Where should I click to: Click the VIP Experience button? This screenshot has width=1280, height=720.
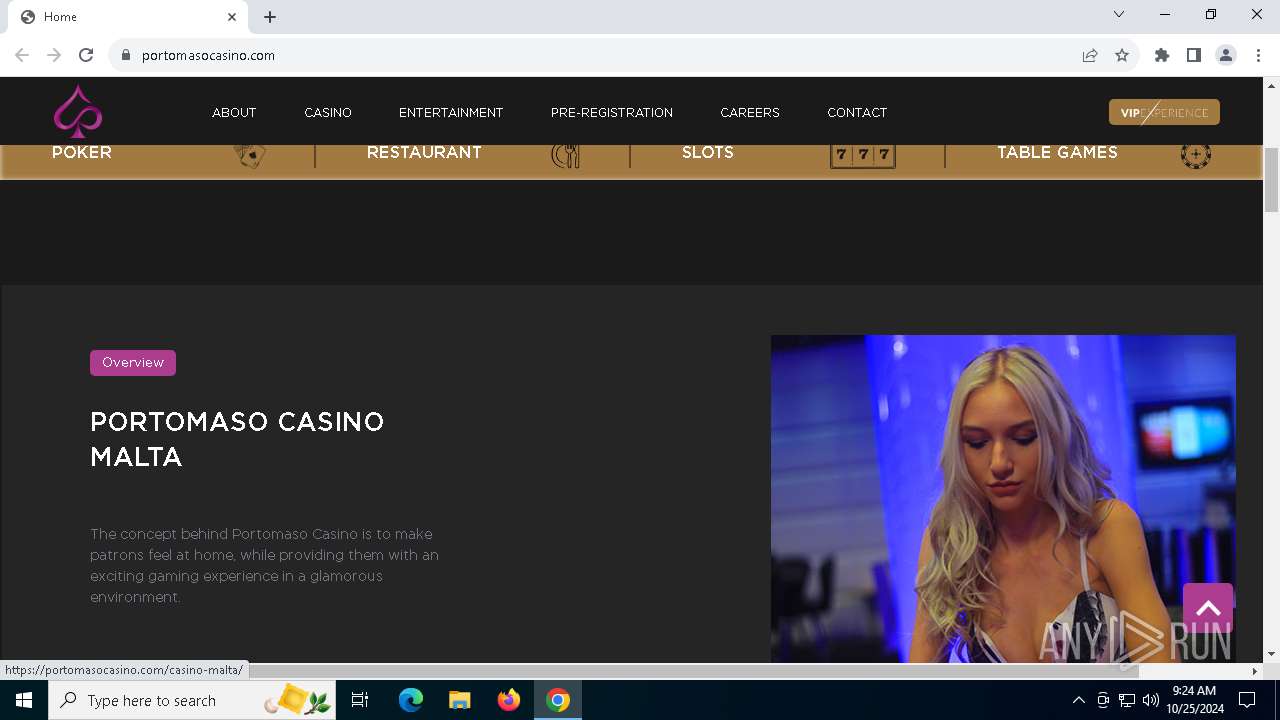tap(1164, 112)
